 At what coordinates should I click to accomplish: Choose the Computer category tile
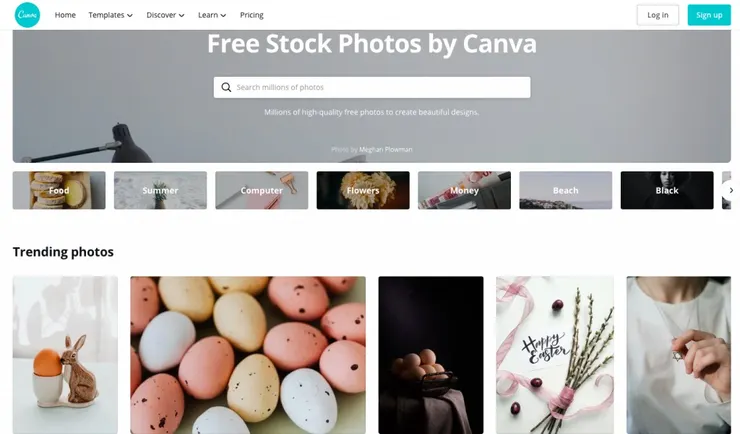click(261, 190)
